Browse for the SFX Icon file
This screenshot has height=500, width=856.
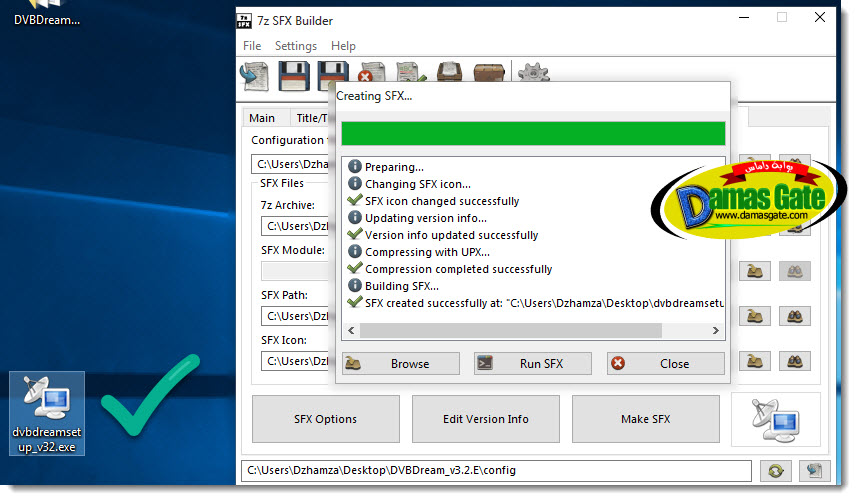tap(754, 361)
